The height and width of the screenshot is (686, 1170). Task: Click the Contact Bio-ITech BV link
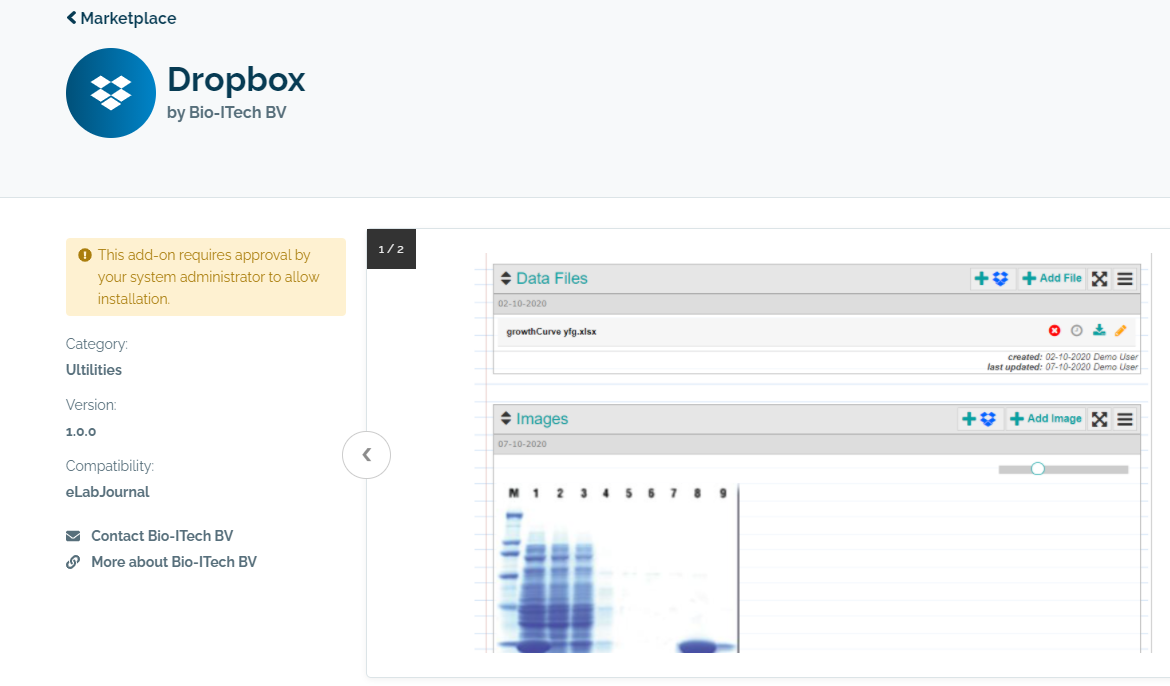click(161, 536)
